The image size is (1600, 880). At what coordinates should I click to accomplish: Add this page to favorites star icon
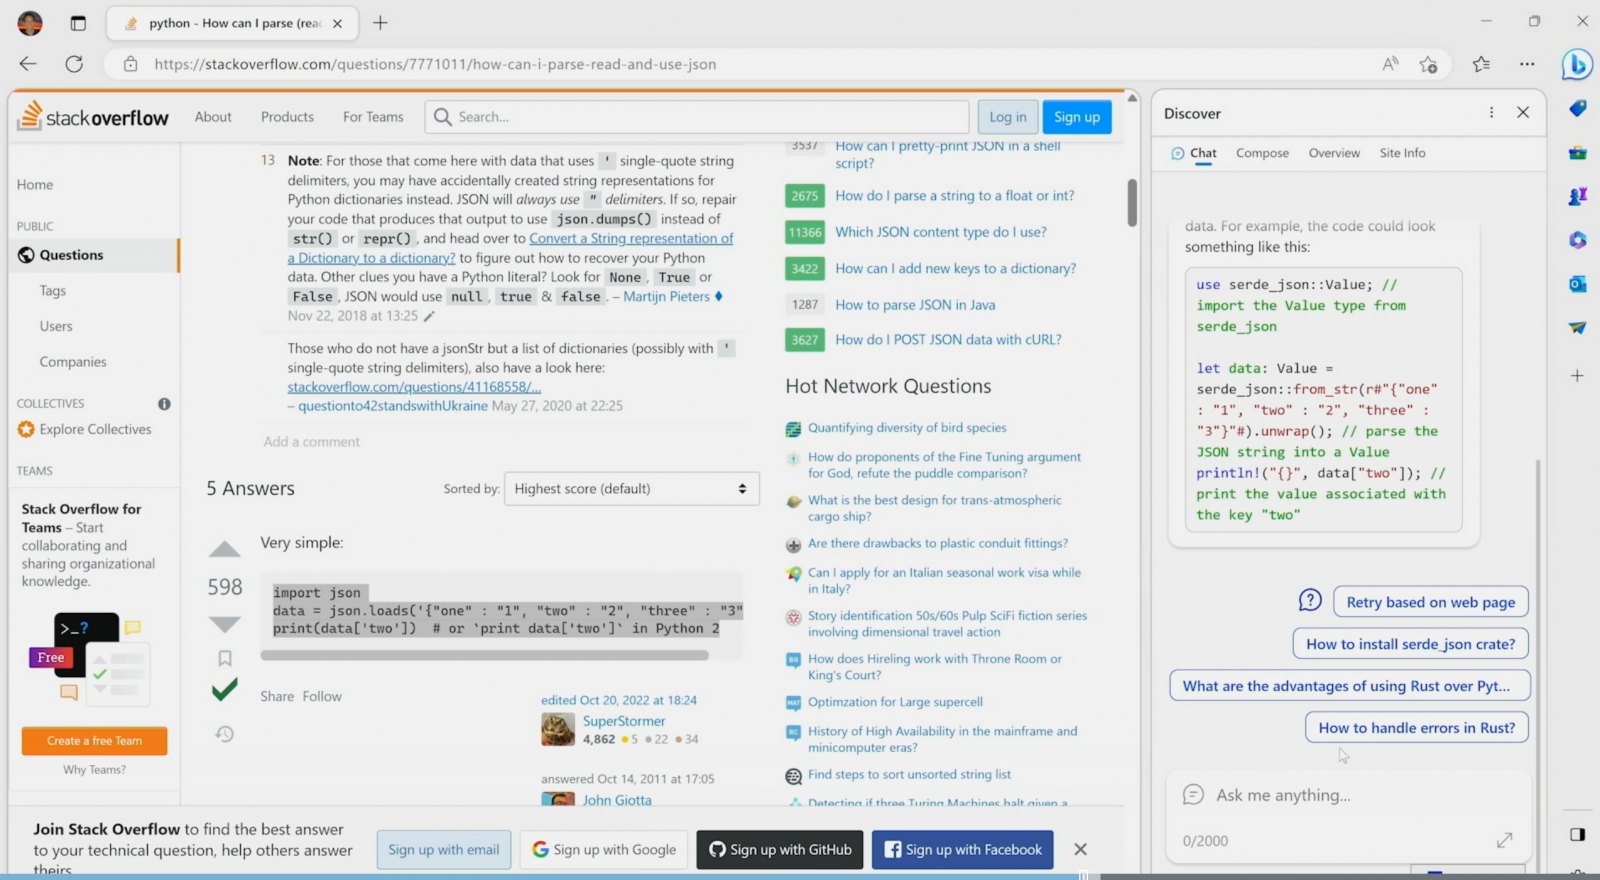pyautogui.click(x=1429, y=64)
